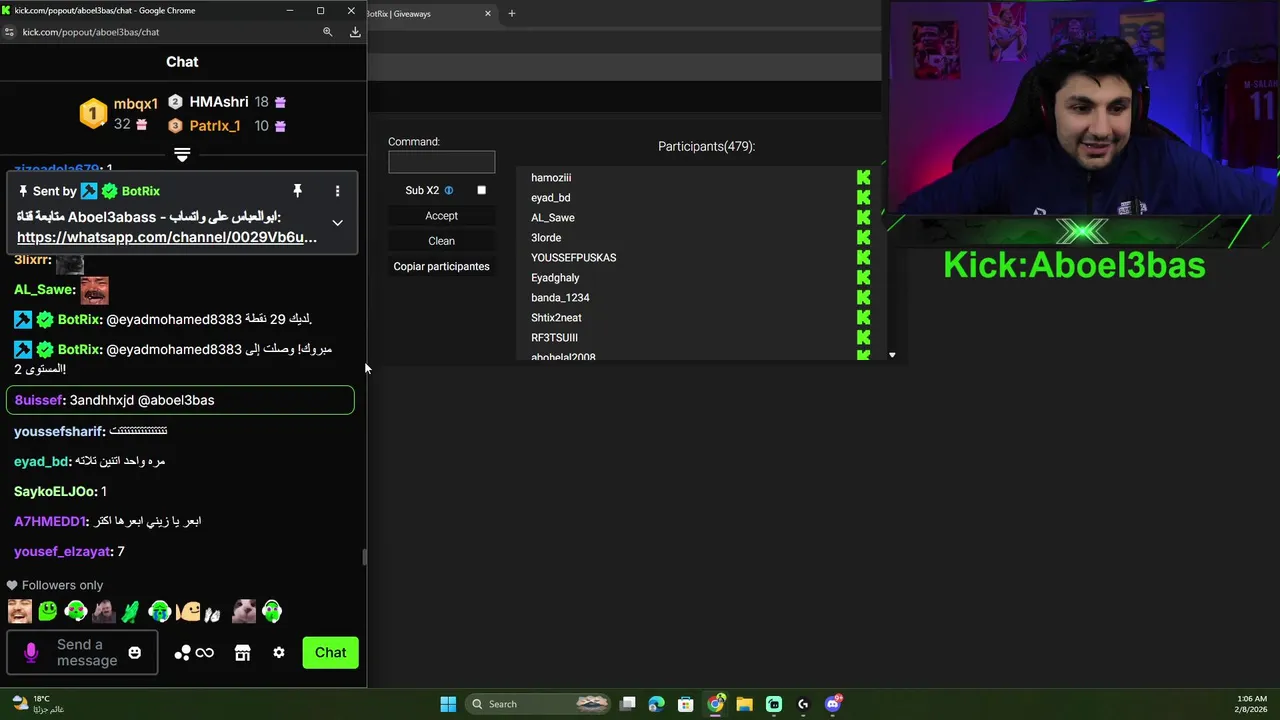Open the Windows Start menu
The height and width of the screenshot is (720, 1280).
point(448,704)
